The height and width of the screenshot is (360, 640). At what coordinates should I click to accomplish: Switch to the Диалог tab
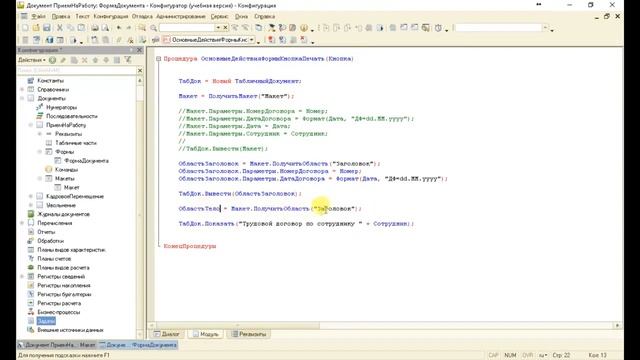(x=167, y=334)
